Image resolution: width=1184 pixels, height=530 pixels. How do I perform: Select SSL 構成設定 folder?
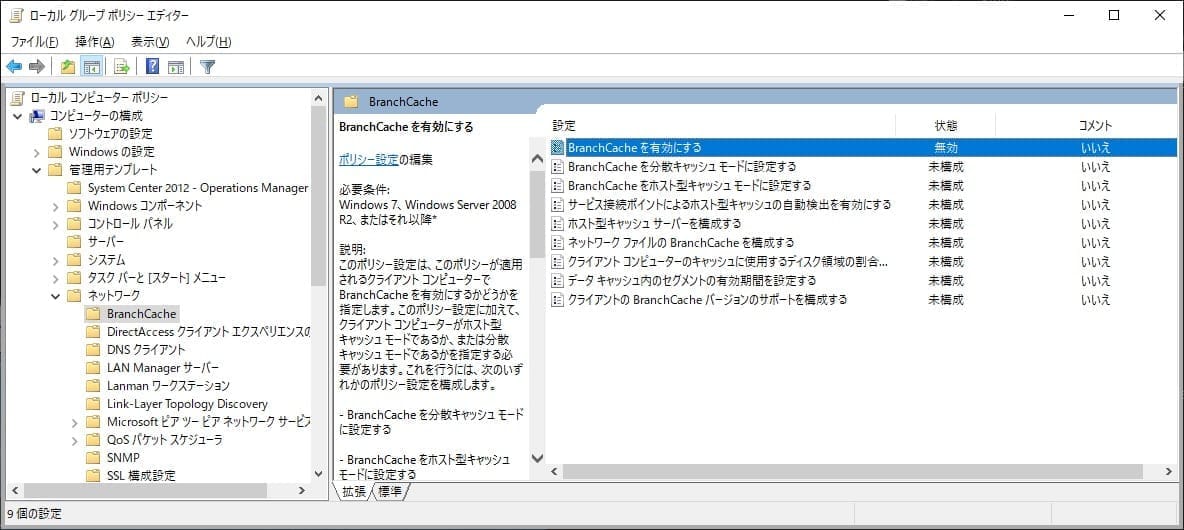[141, 476]
